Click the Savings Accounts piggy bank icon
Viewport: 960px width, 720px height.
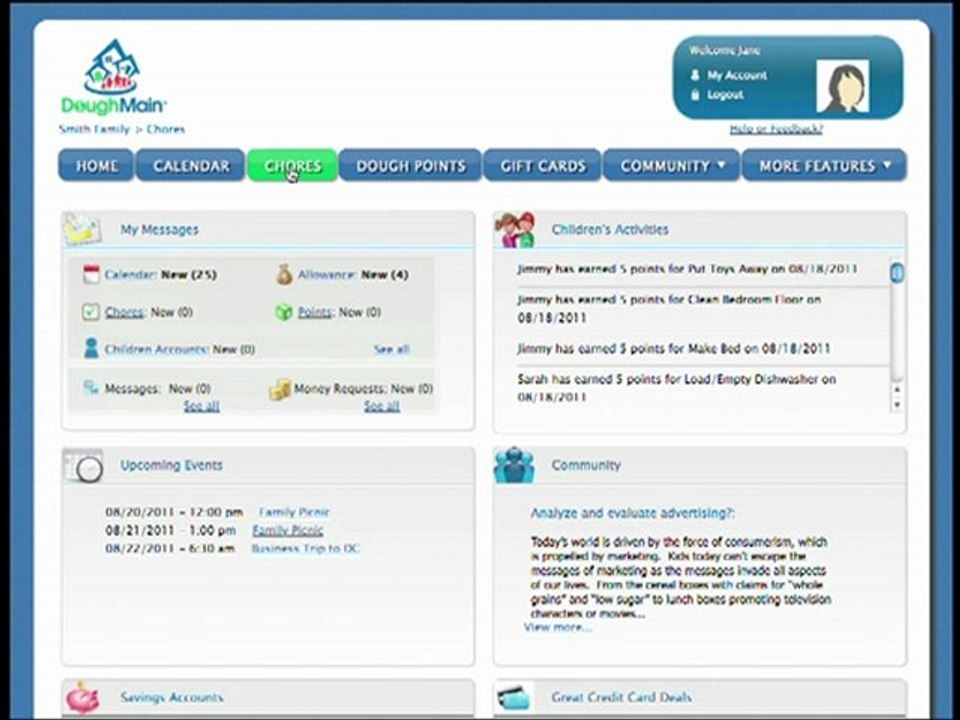(83, 697)
